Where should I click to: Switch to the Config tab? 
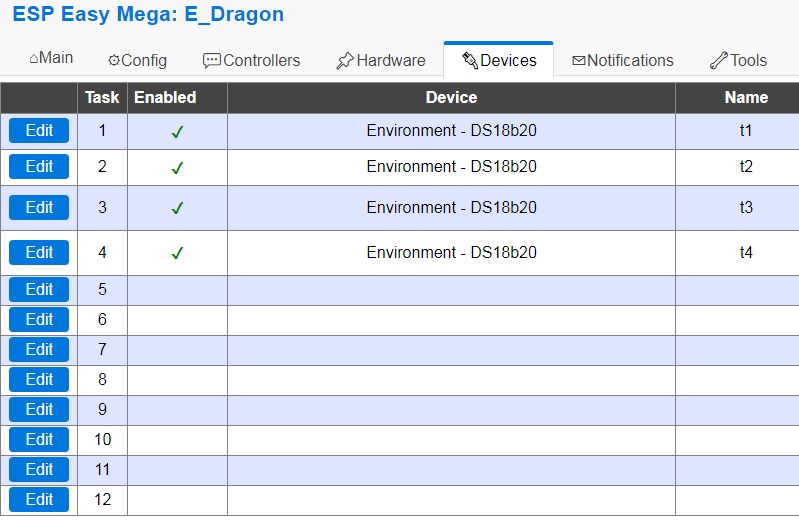(x=137, y=60)
